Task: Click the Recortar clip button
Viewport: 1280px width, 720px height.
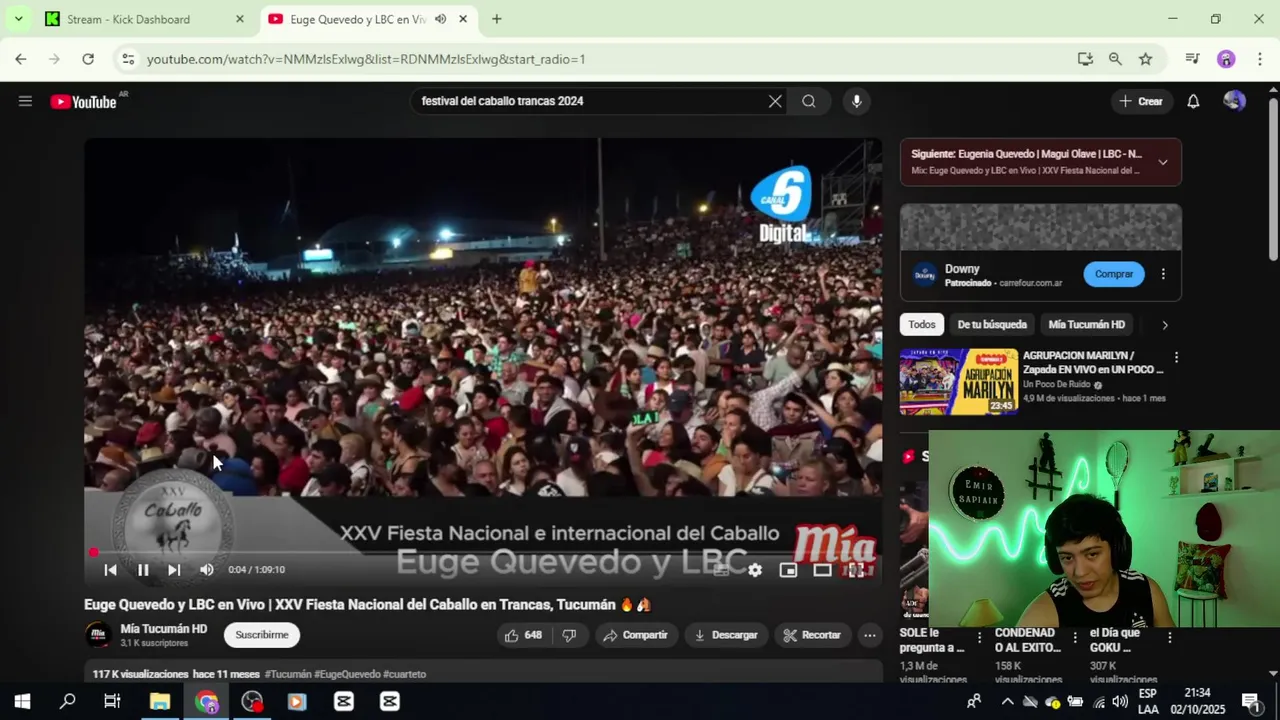Action: click(812, 635)
